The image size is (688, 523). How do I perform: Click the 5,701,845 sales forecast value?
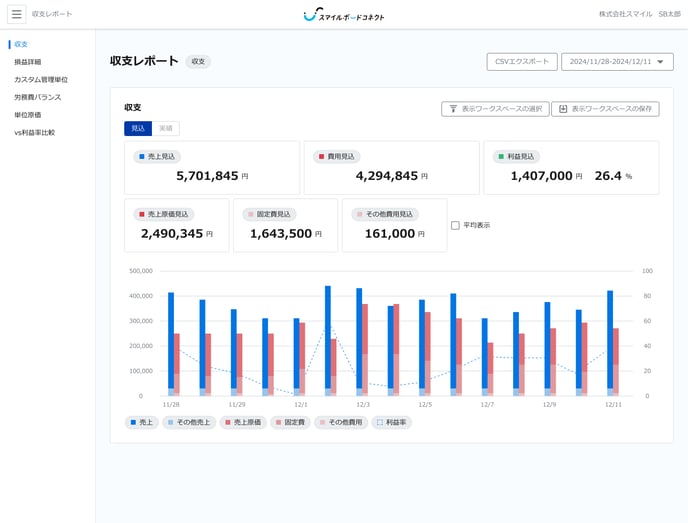(207, 176)
